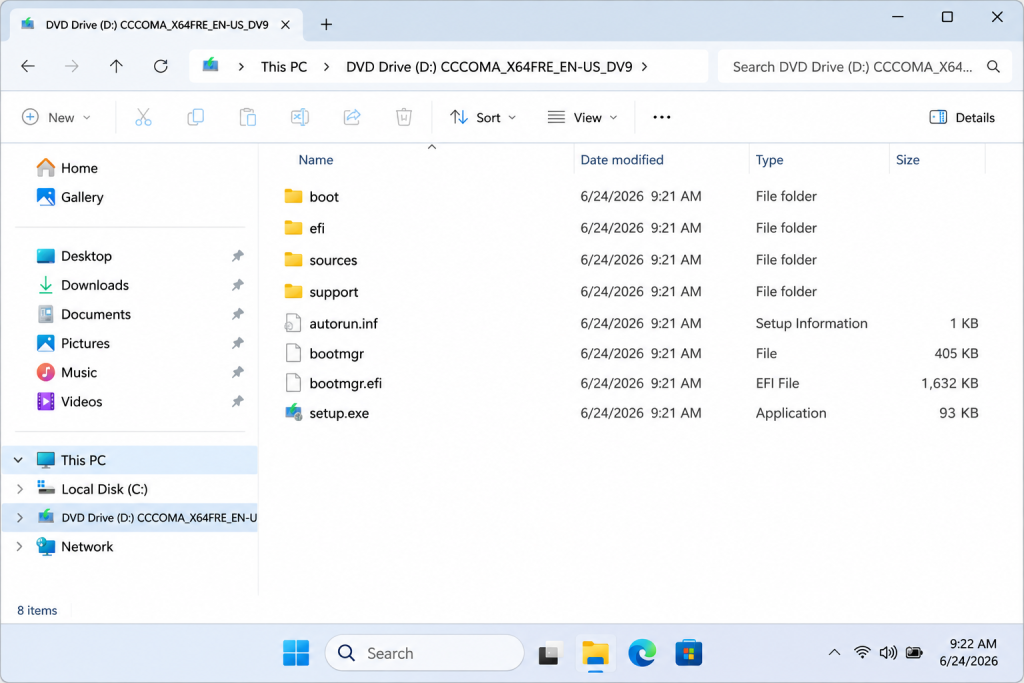Screen dimensions: 1024x683
Task: Click This PC in the address breadcrumb
Action: pos(283,67)
